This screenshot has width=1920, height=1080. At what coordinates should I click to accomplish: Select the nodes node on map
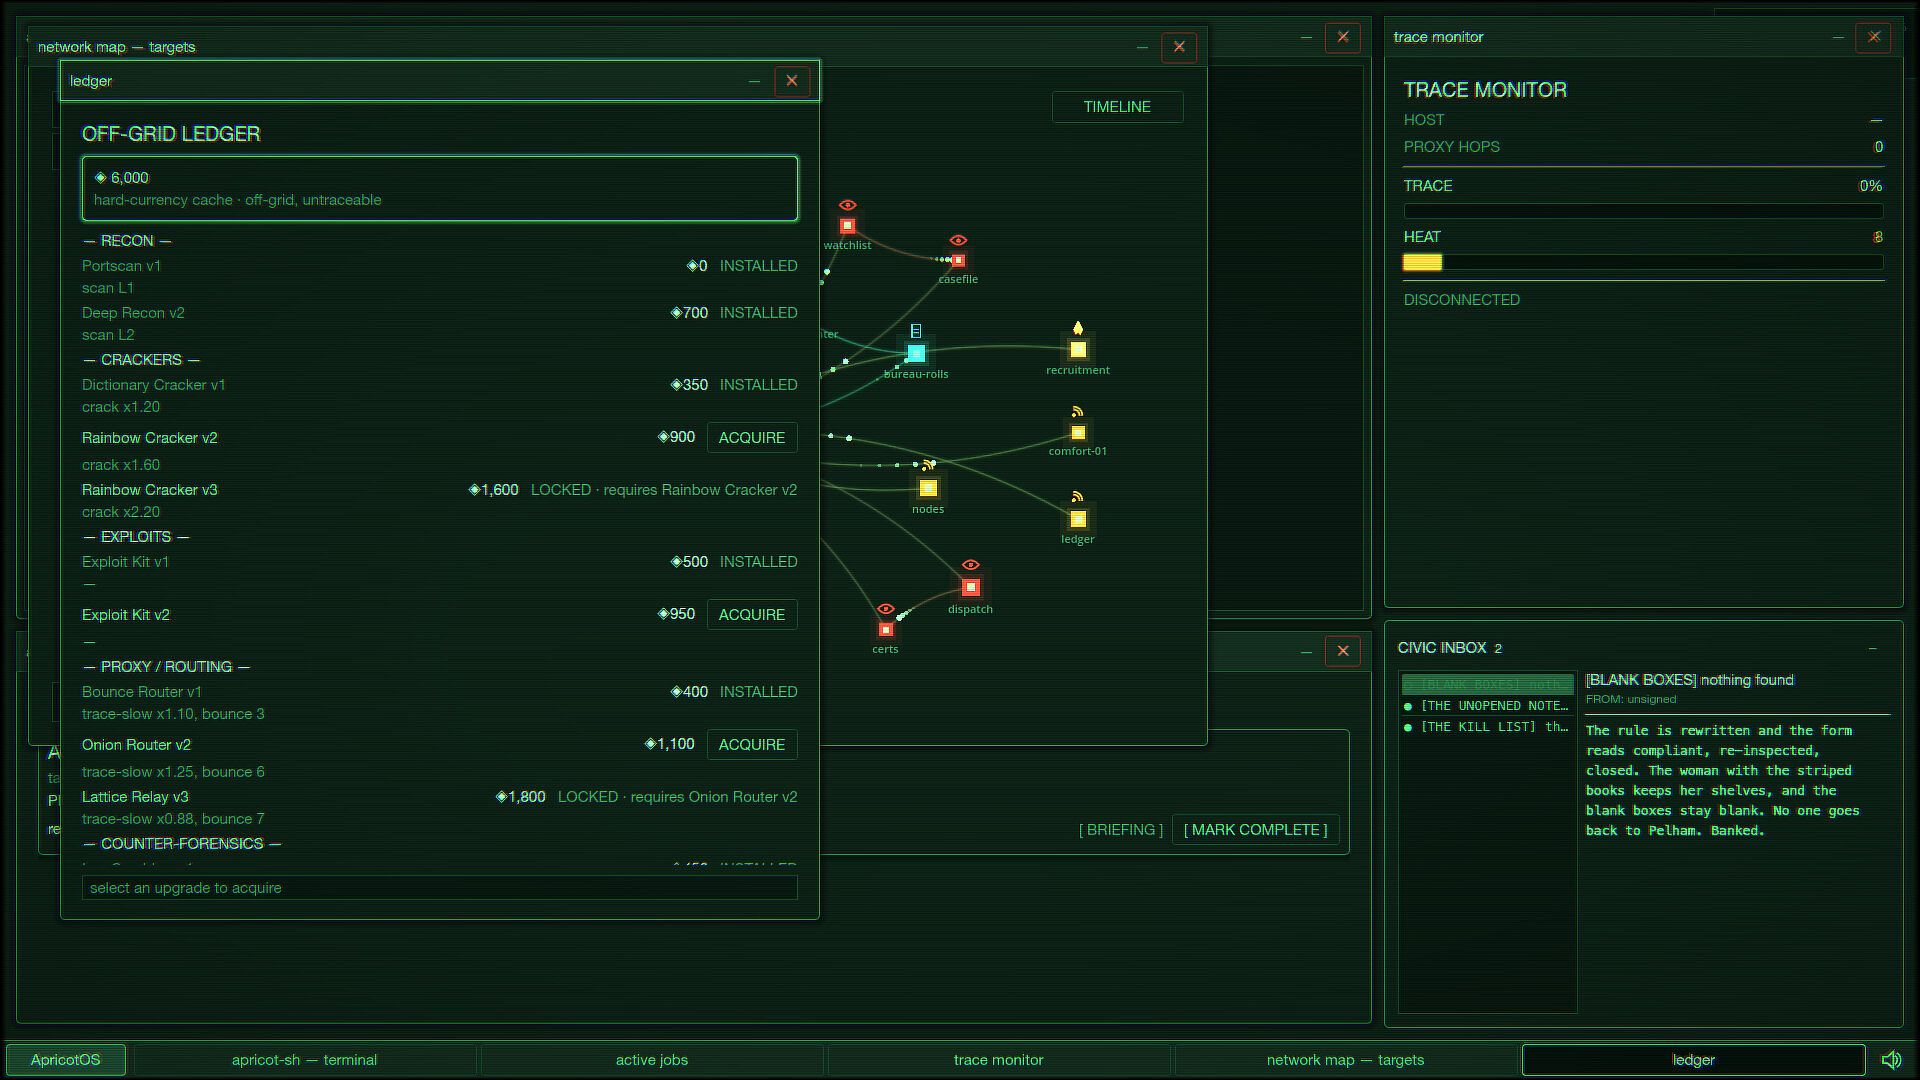[928, 489]
